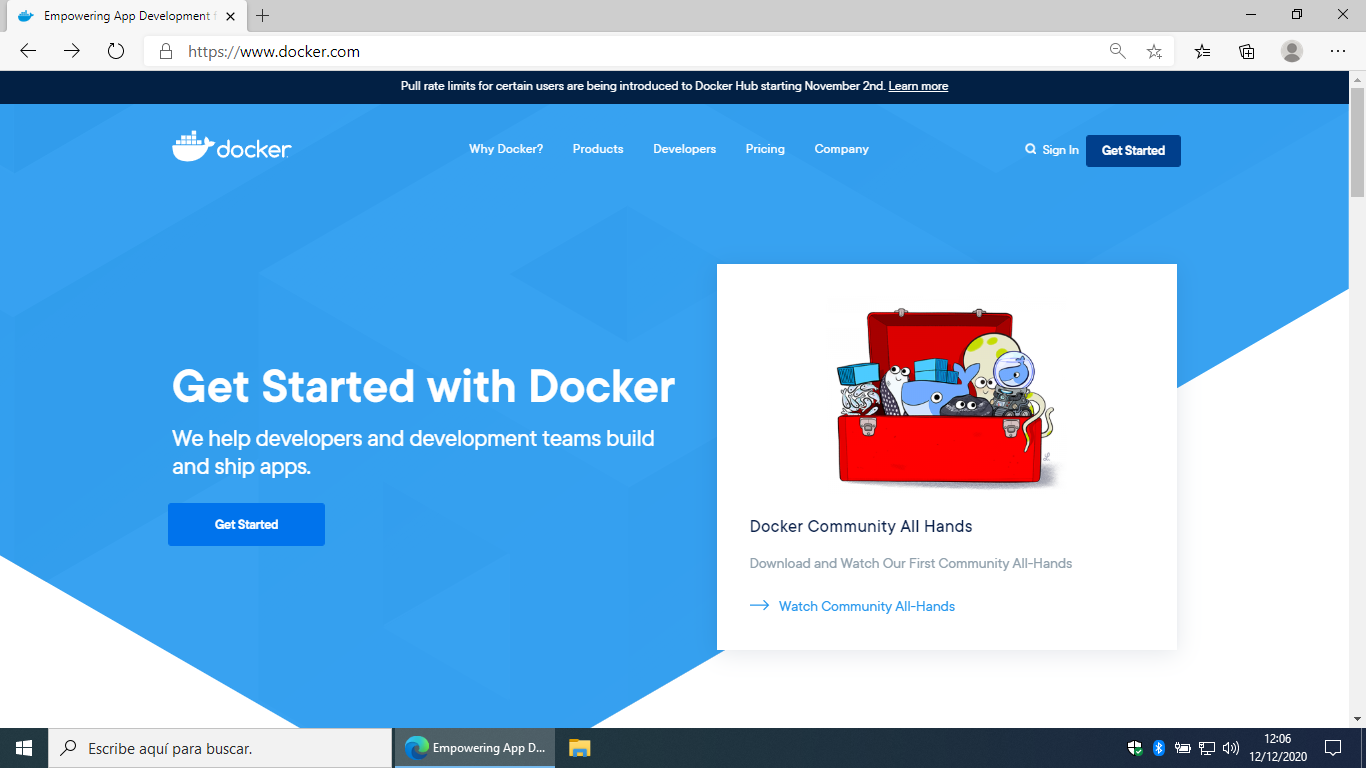
Task: Open the Collections icon
Action: tap(1247, 51)
